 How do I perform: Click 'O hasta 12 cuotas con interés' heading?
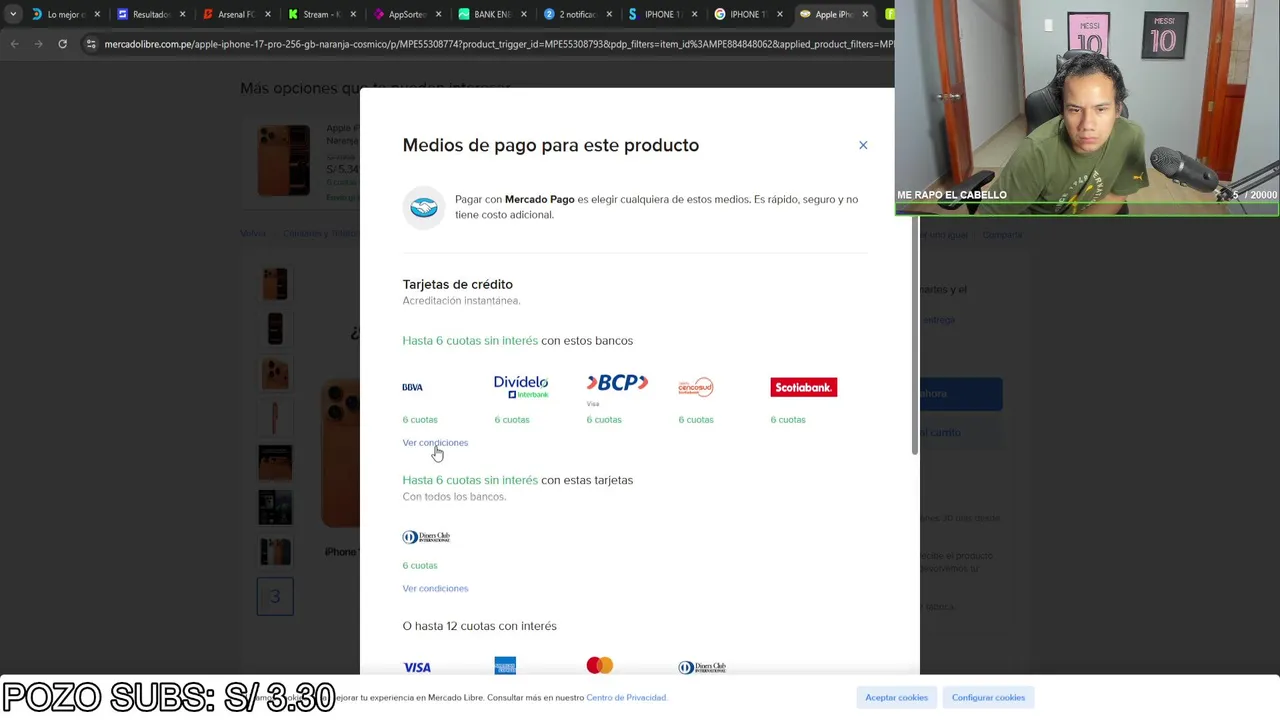pyautogui.click(x=479, y=626)
